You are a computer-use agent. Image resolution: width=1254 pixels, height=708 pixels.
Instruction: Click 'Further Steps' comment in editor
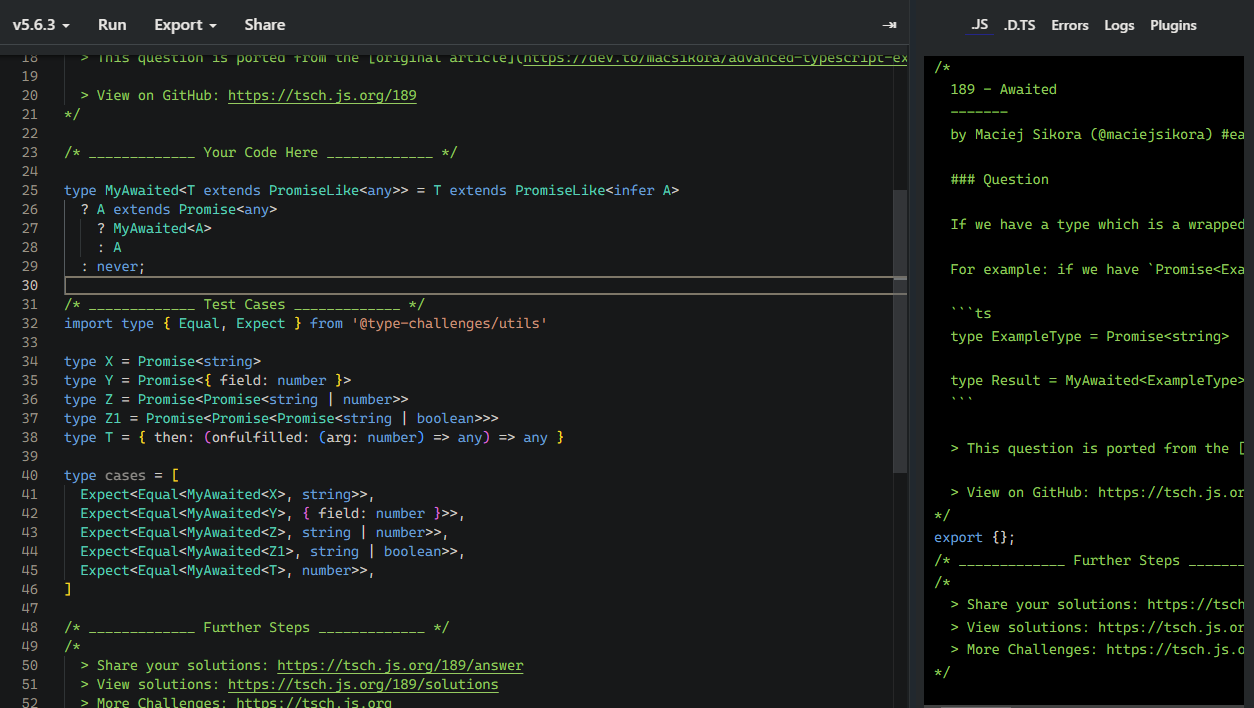[256, 628]
